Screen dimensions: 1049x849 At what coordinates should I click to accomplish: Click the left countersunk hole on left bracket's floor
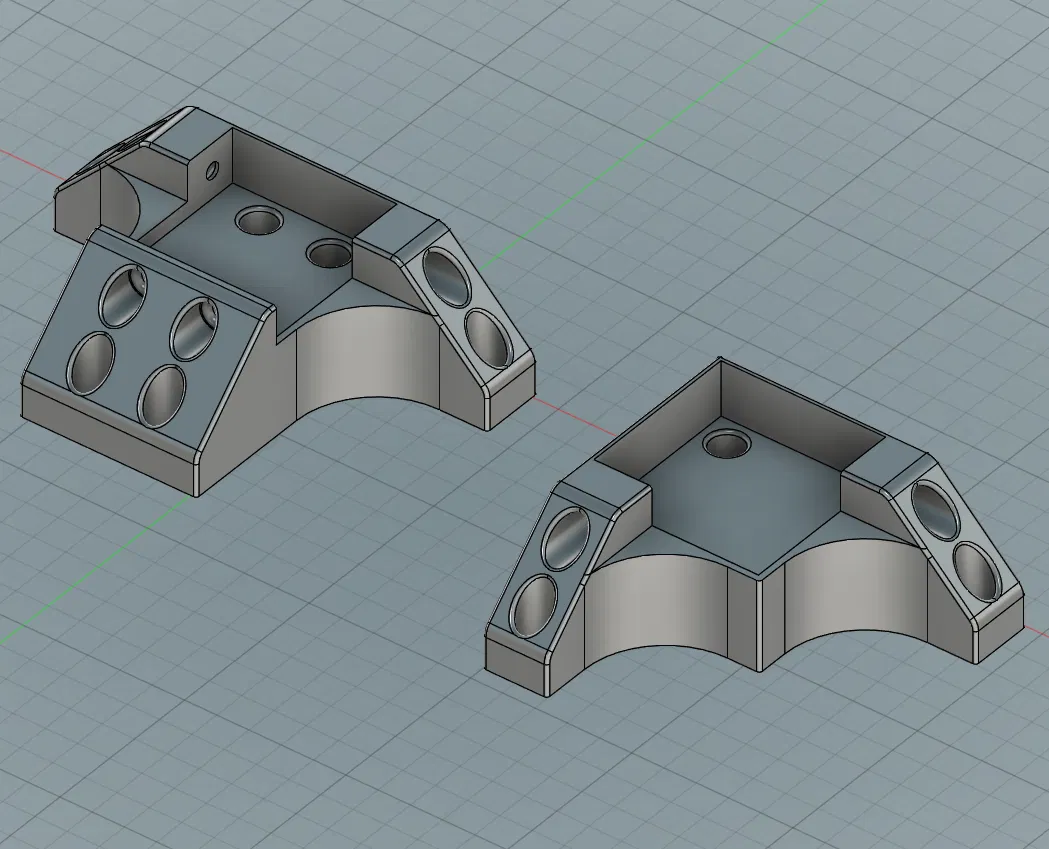point(258,220)
